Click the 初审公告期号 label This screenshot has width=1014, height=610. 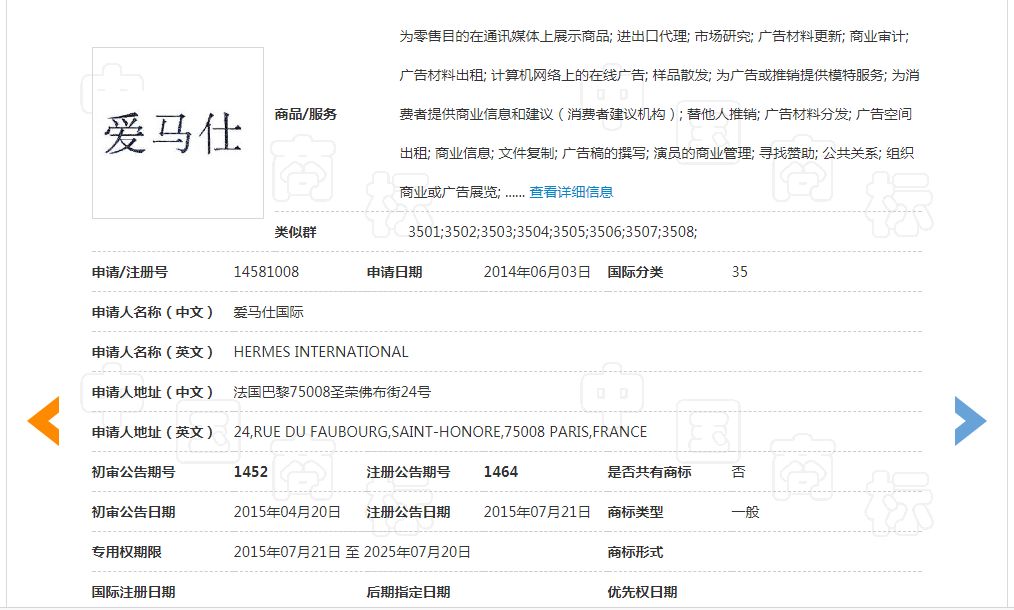(x=133, y=472)
